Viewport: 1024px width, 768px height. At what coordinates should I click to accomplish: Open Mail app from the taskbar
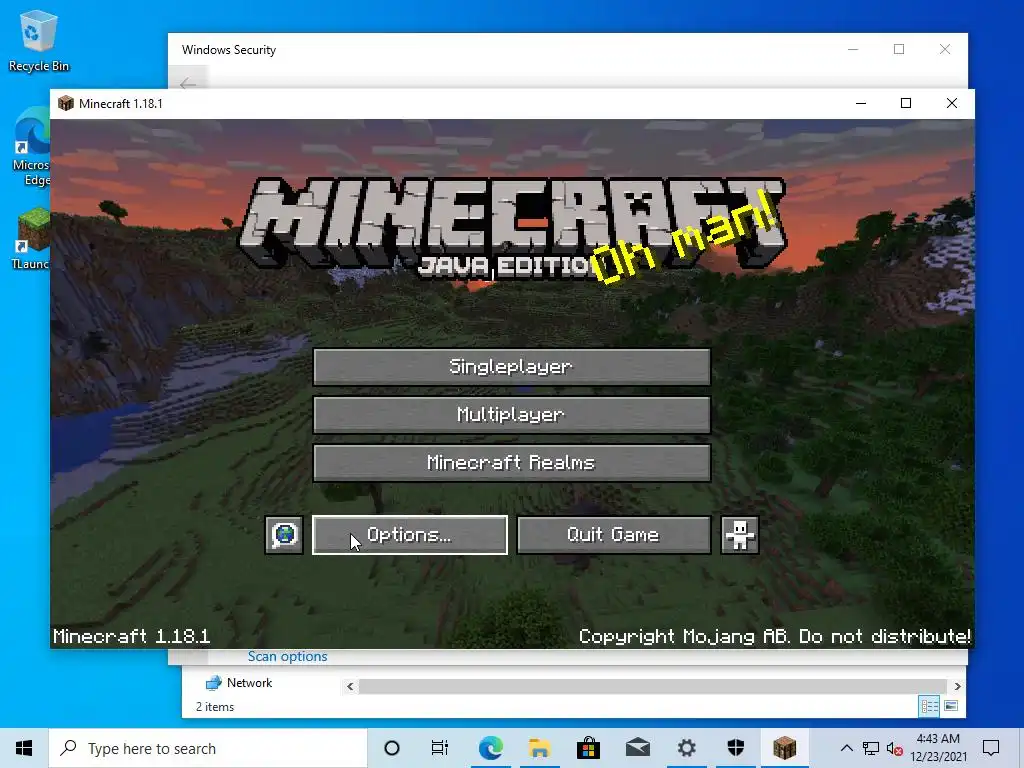[x=637, y=748]
